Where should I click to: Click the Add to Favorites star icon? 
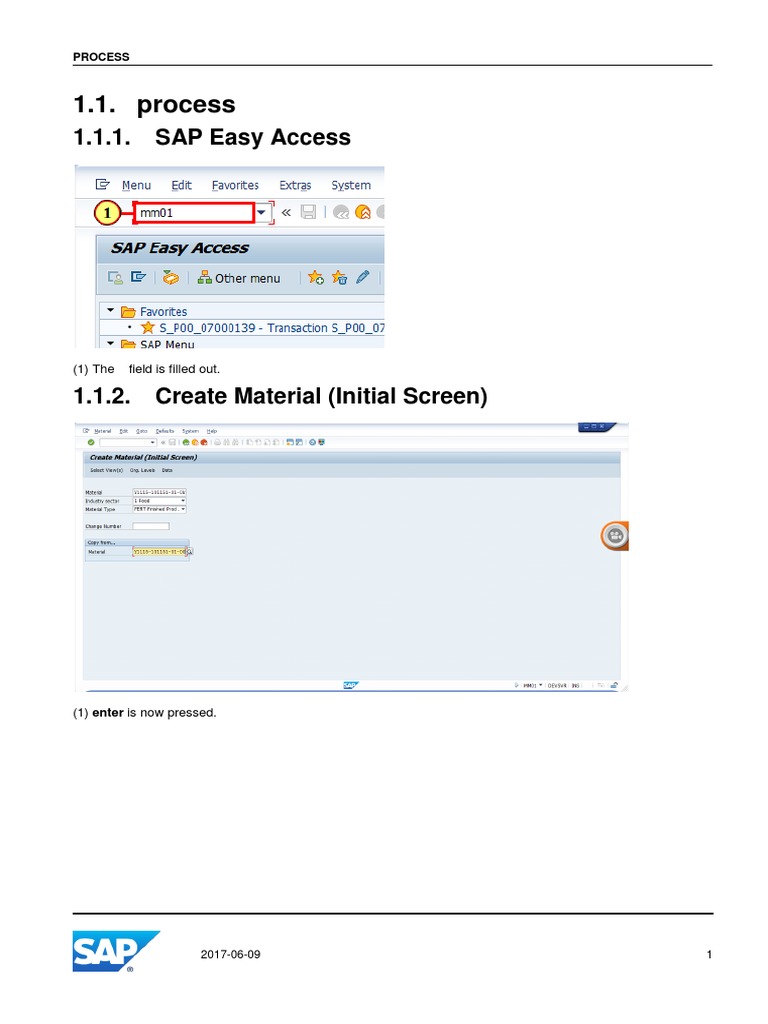[x=316, y=278]
